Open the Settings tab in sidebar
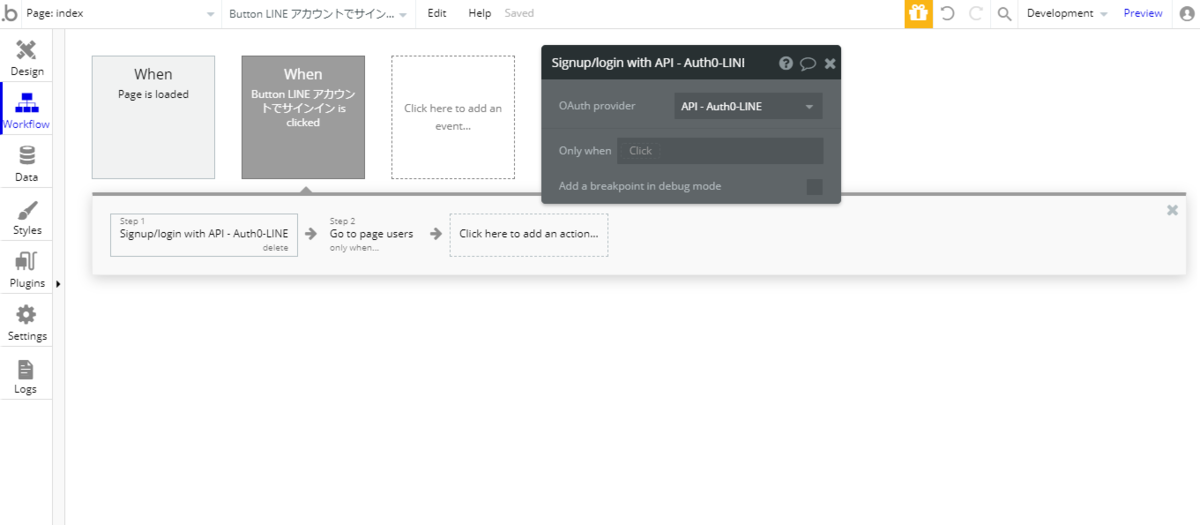This screenshot has width=1200, height=525. [27, 323]
